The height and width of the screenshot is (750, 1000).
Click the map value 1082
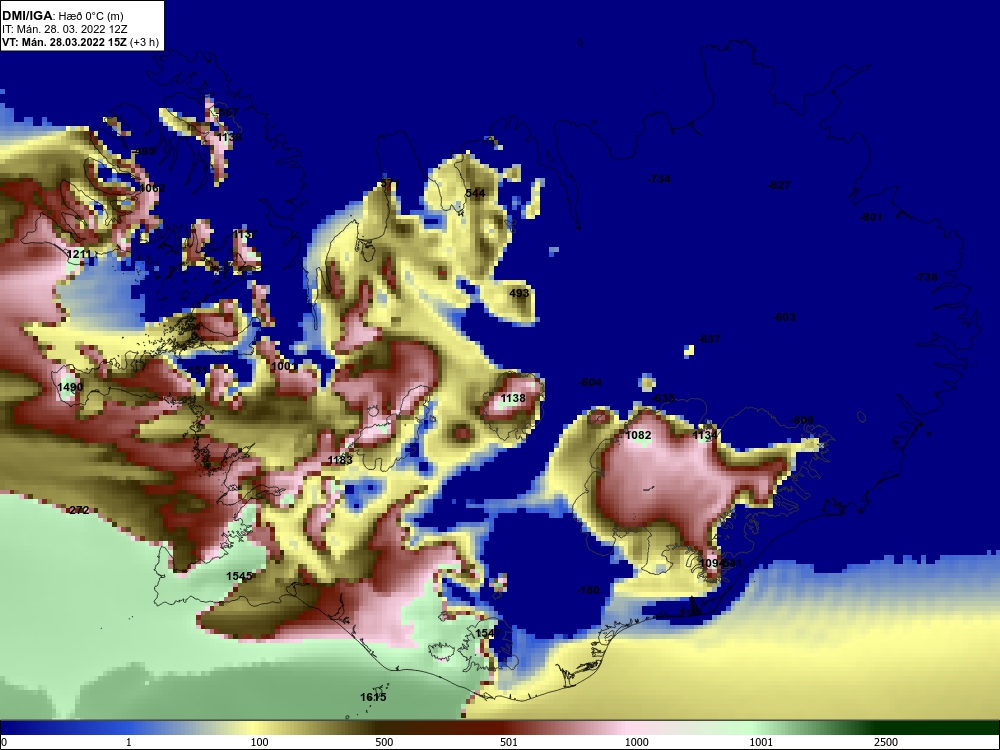coord(638,435)
